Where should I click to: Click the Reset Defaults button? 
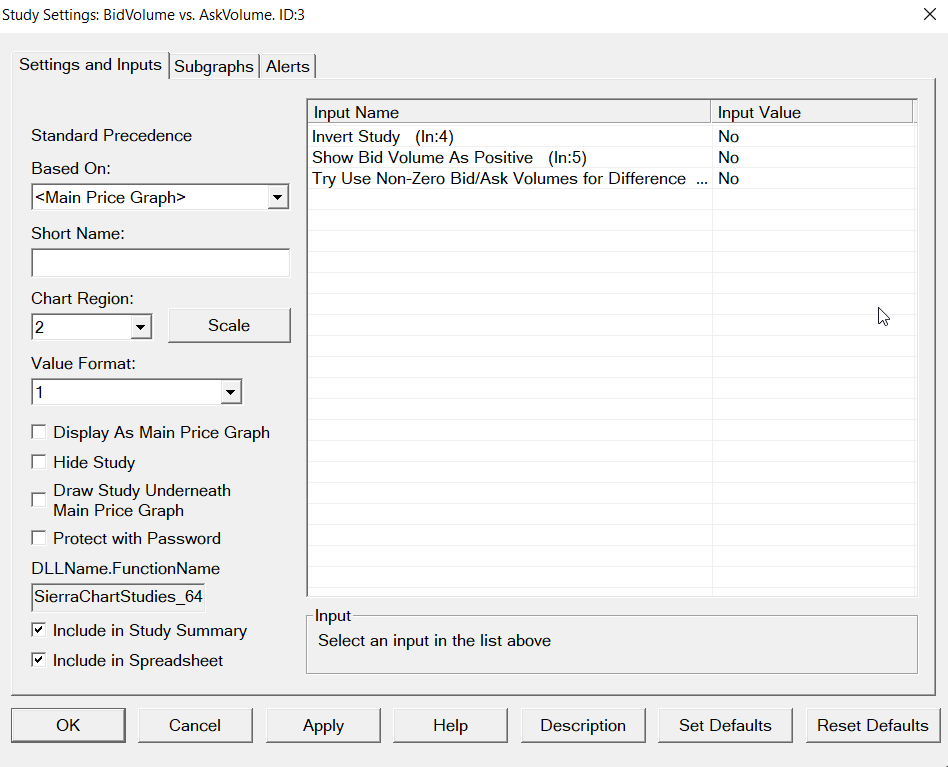click(x=872, y=725)
